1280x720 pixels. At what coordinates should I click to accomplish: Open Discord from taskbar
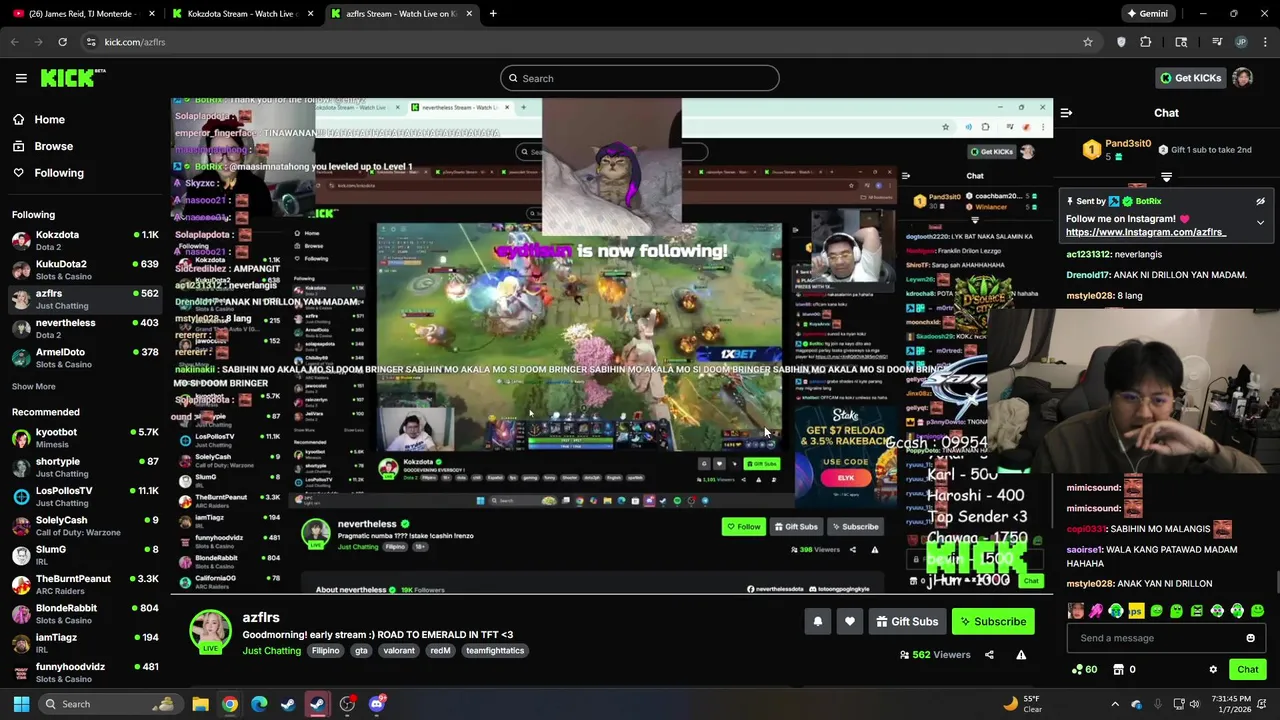point(377,704)
